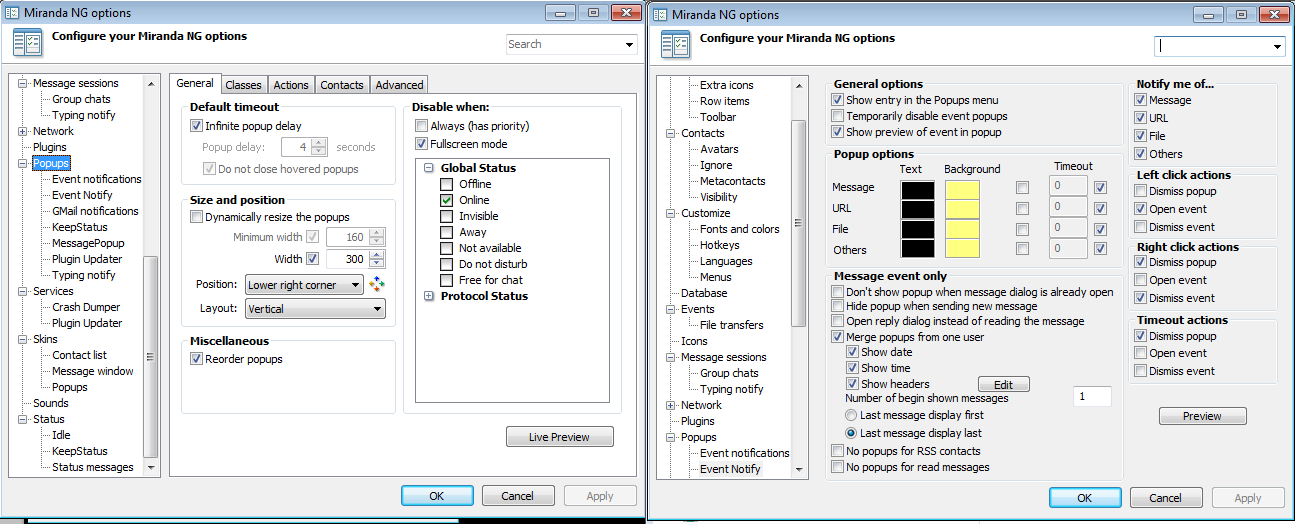Viewport: 1295px width, 524px height.
Task: Collapse Global Status node
Action: [430, 168]
